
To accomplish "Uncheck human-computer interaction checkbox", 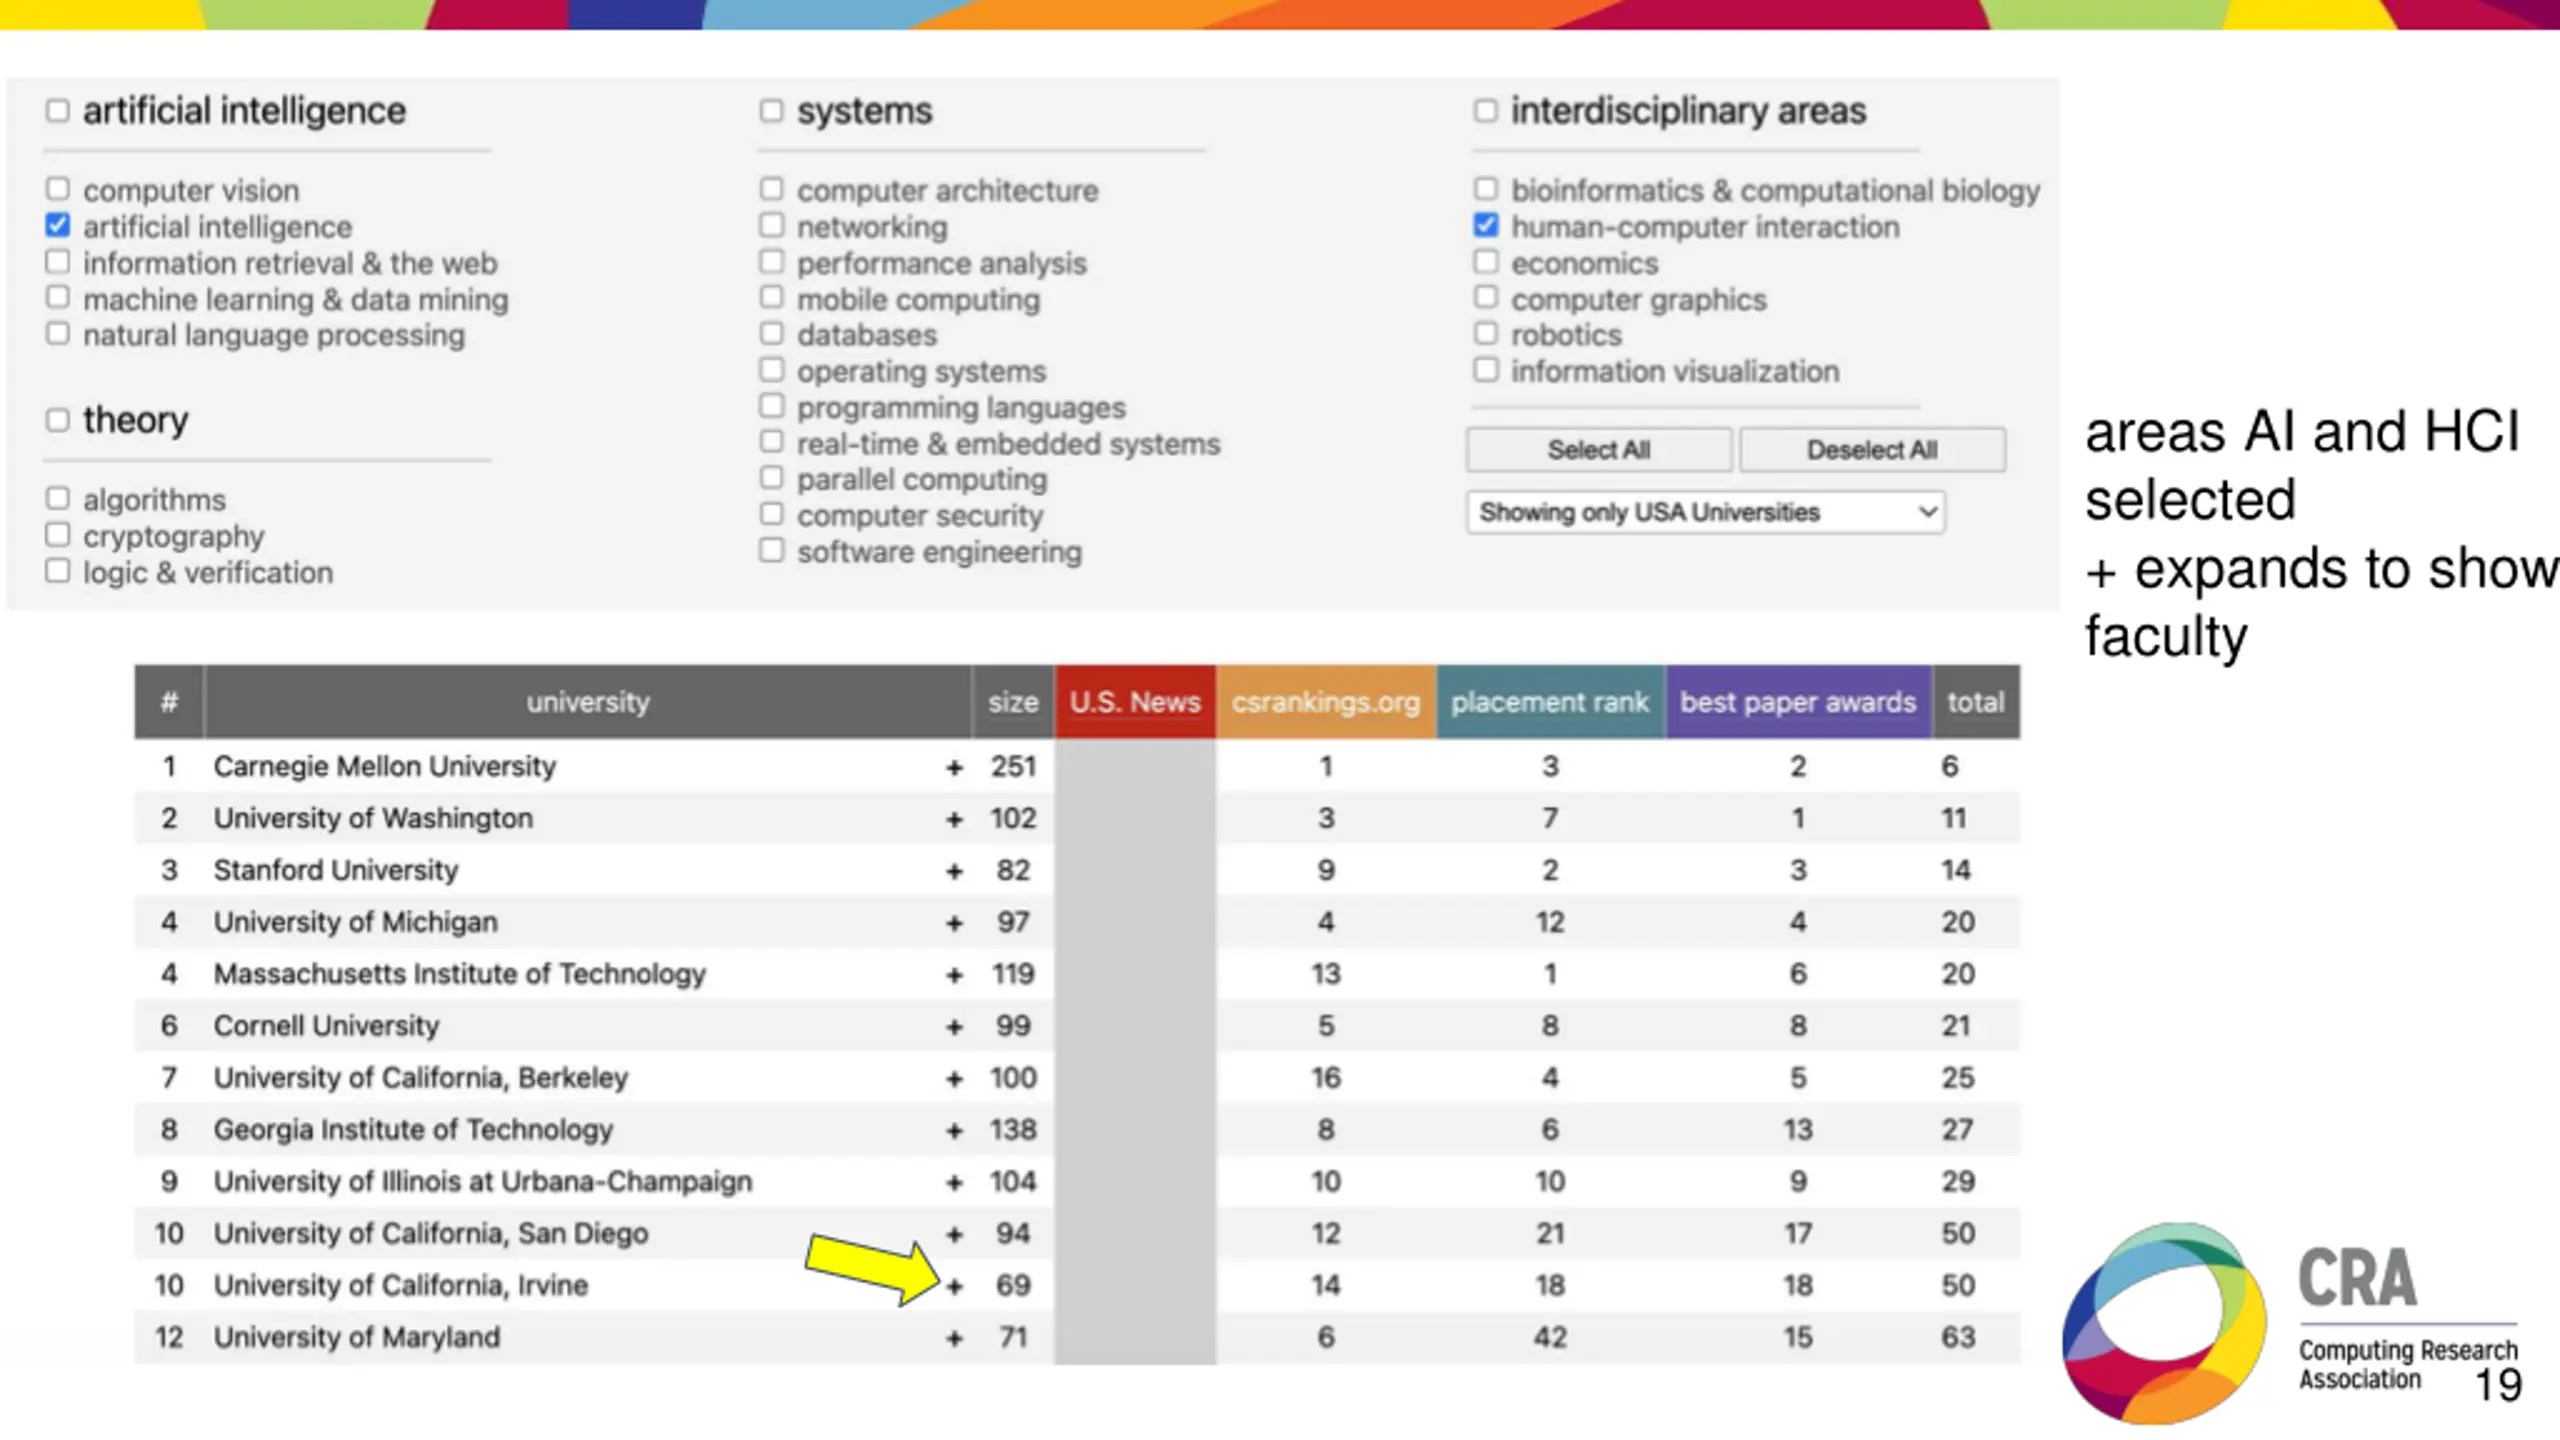I will coord(1486,226).
